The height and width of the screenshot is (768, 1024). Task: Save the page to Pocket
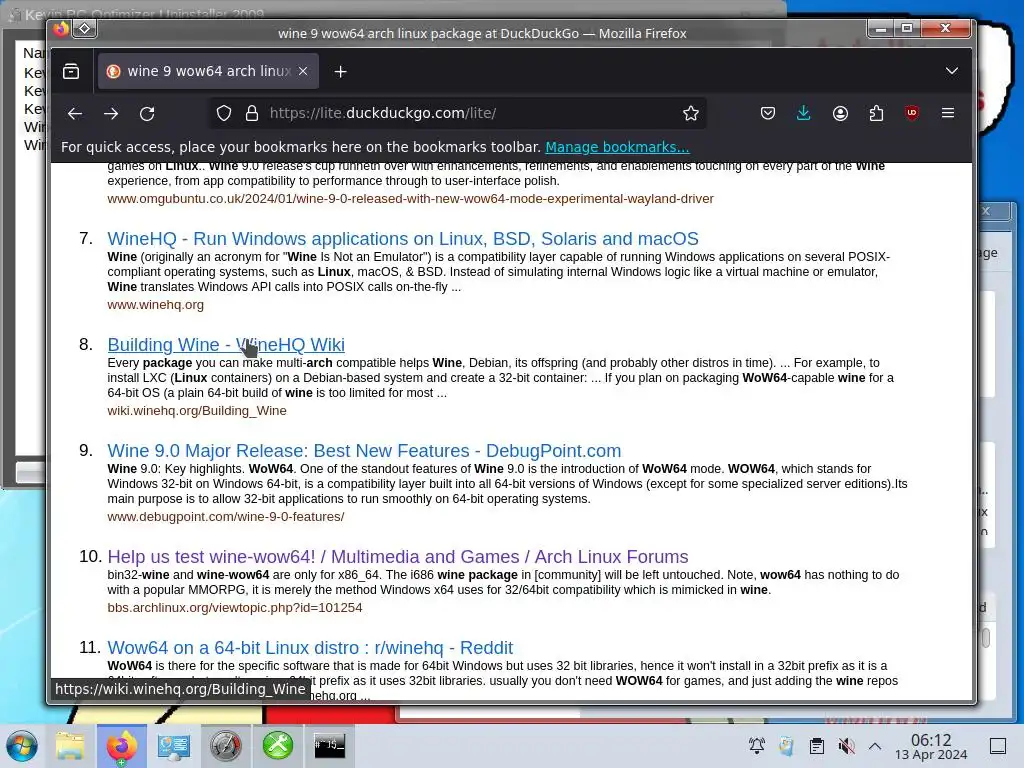click(x=768, y=114)
